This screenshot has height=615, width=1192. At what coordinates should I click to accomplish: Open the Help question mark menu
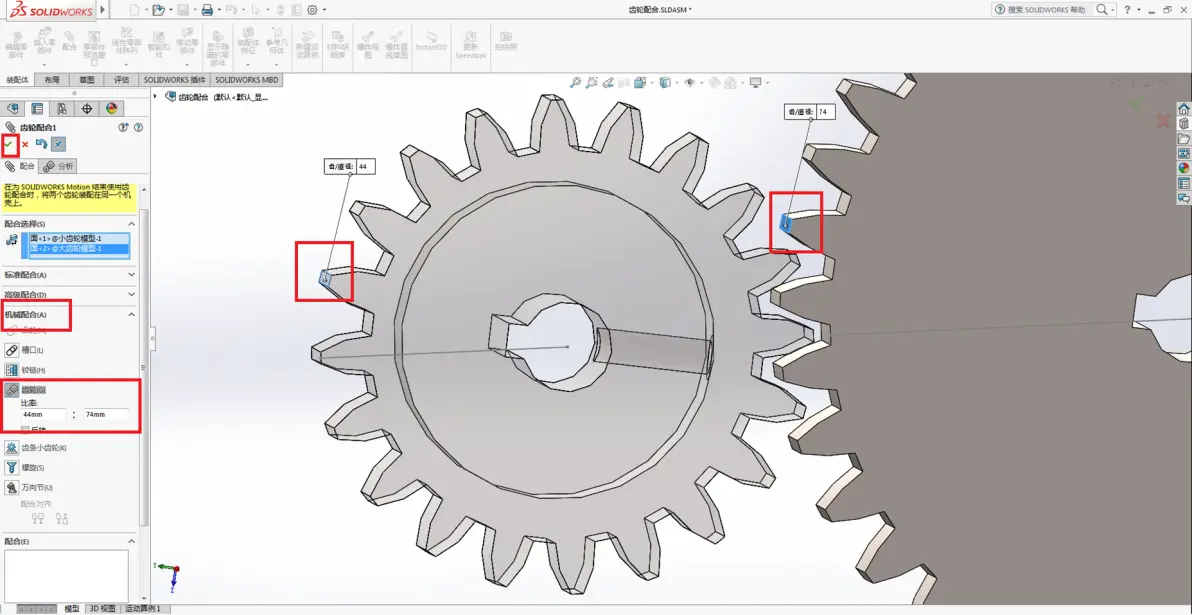(1127, 10)
